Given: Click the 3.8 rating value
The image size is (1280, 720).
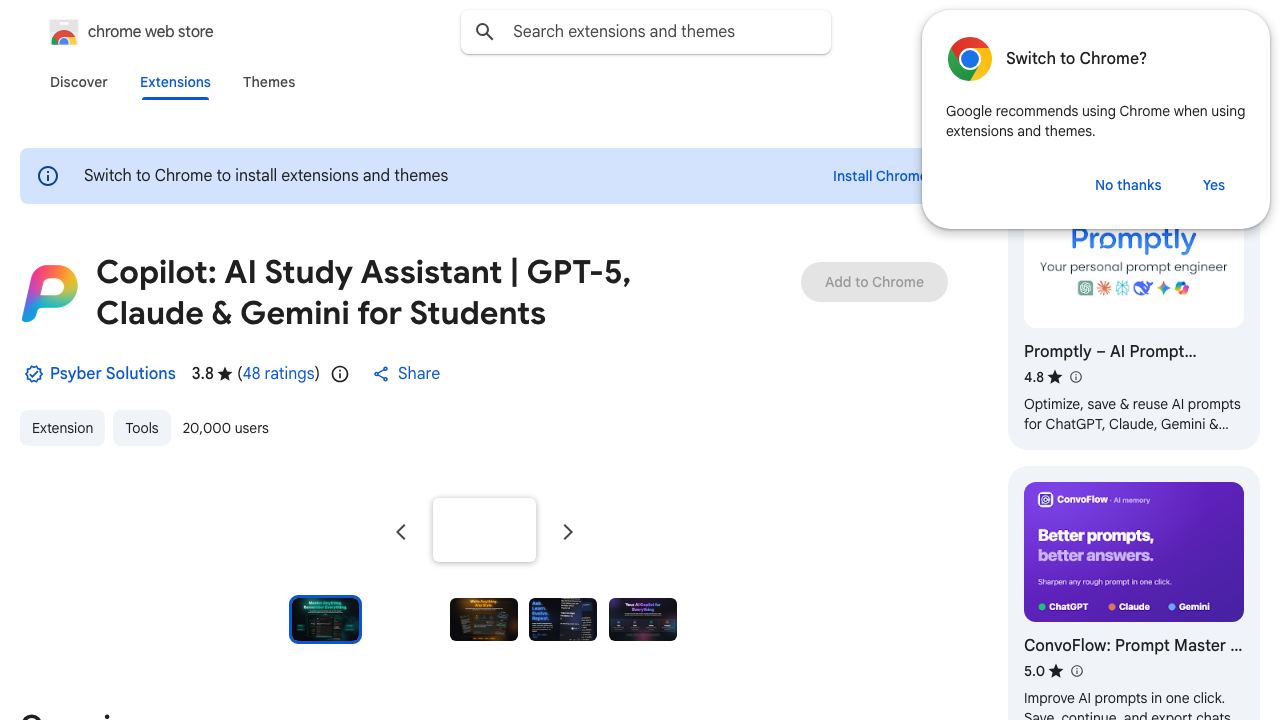Looking at the screenshot, I should [203, 374].
